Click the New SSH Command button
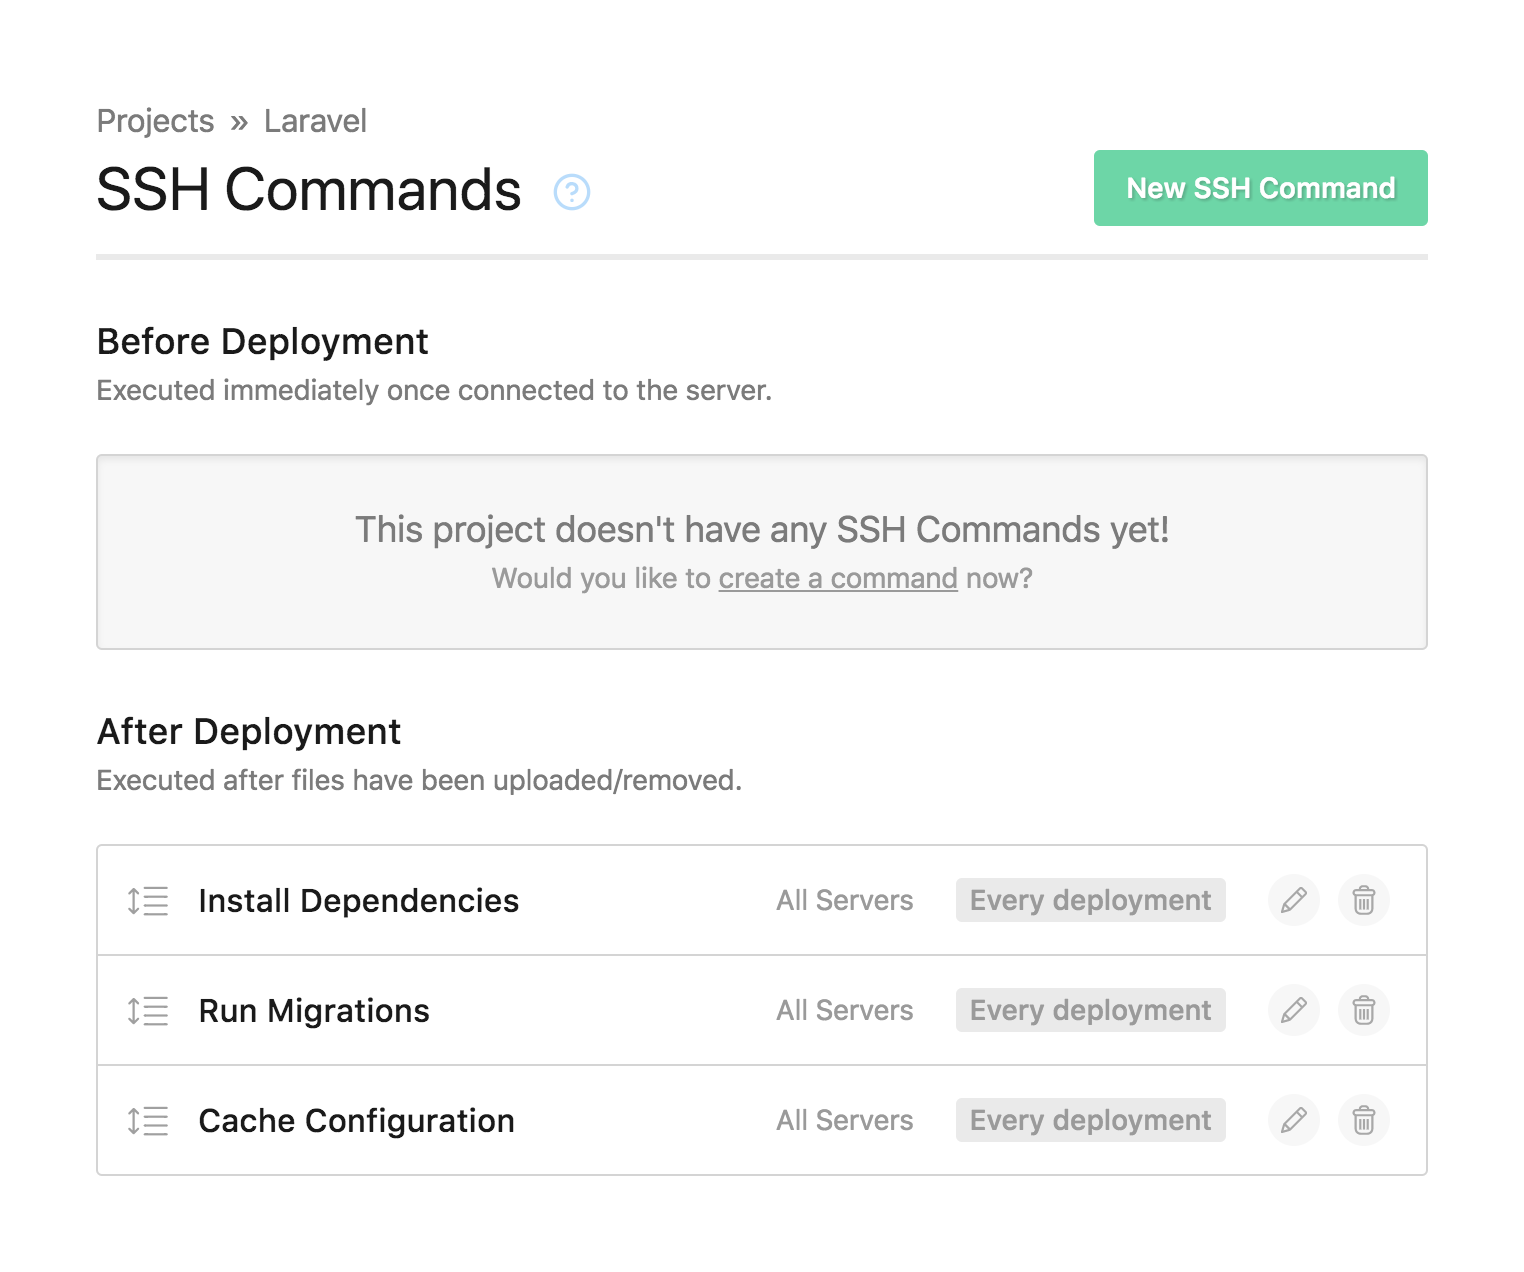The image size is (1524, 1272). (1260, 188)
